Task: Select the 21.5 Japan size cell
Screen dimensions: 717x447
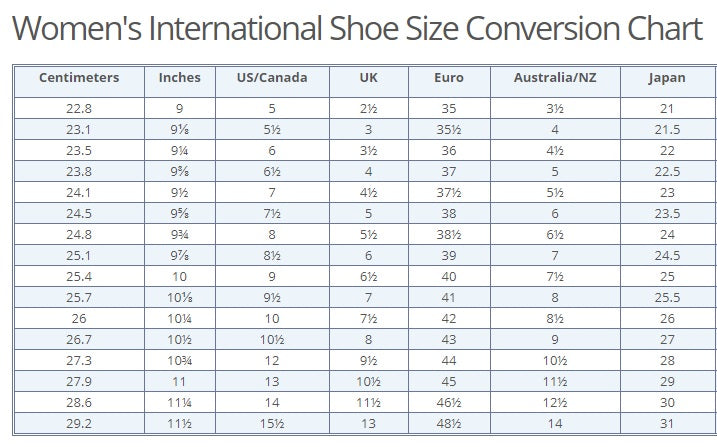Action: pos(666,129)
